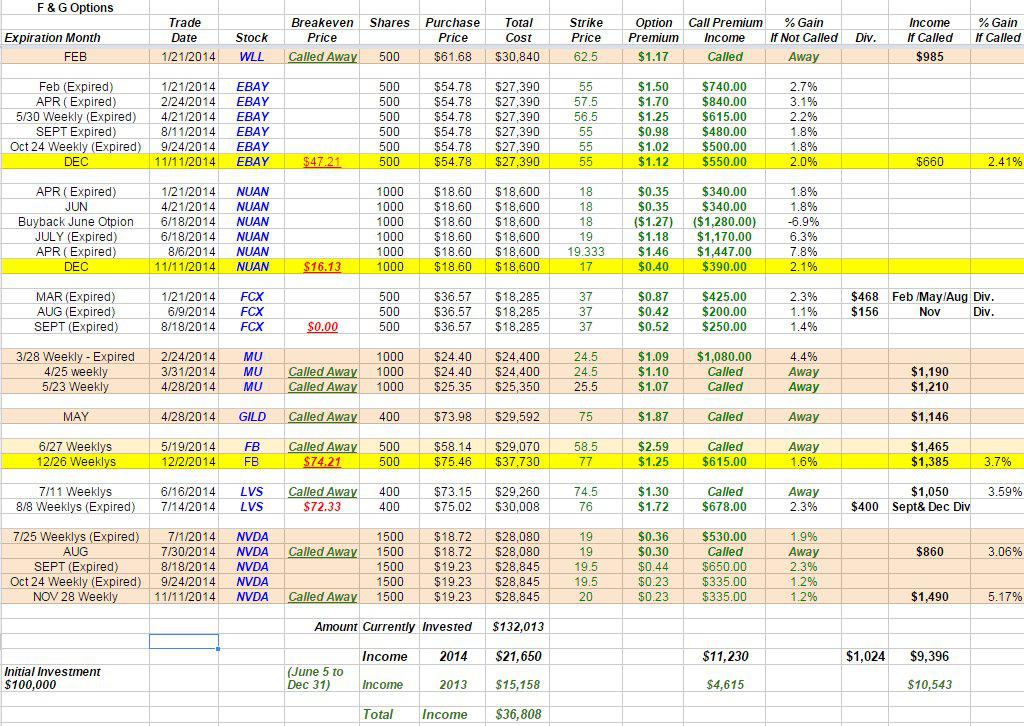The image size is (1024, 726).
Task: Click WLL 'Called Away' breakeven link
Action: pos(323,57)
